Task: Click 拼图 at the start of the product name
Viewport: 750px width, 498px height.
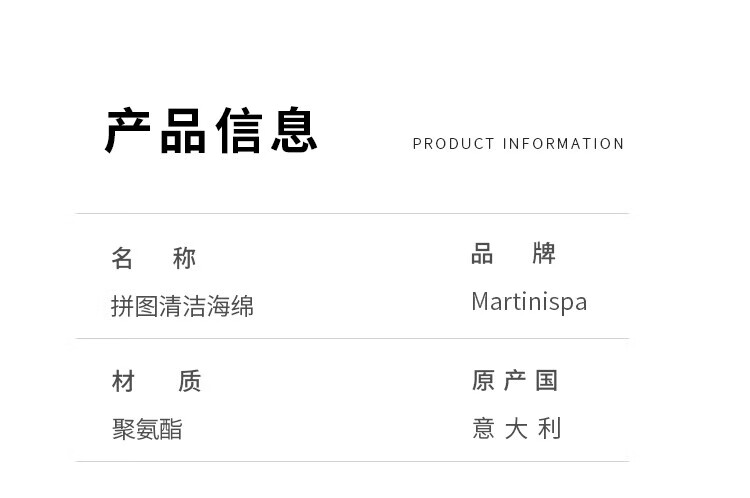Action: coord(134,306)
